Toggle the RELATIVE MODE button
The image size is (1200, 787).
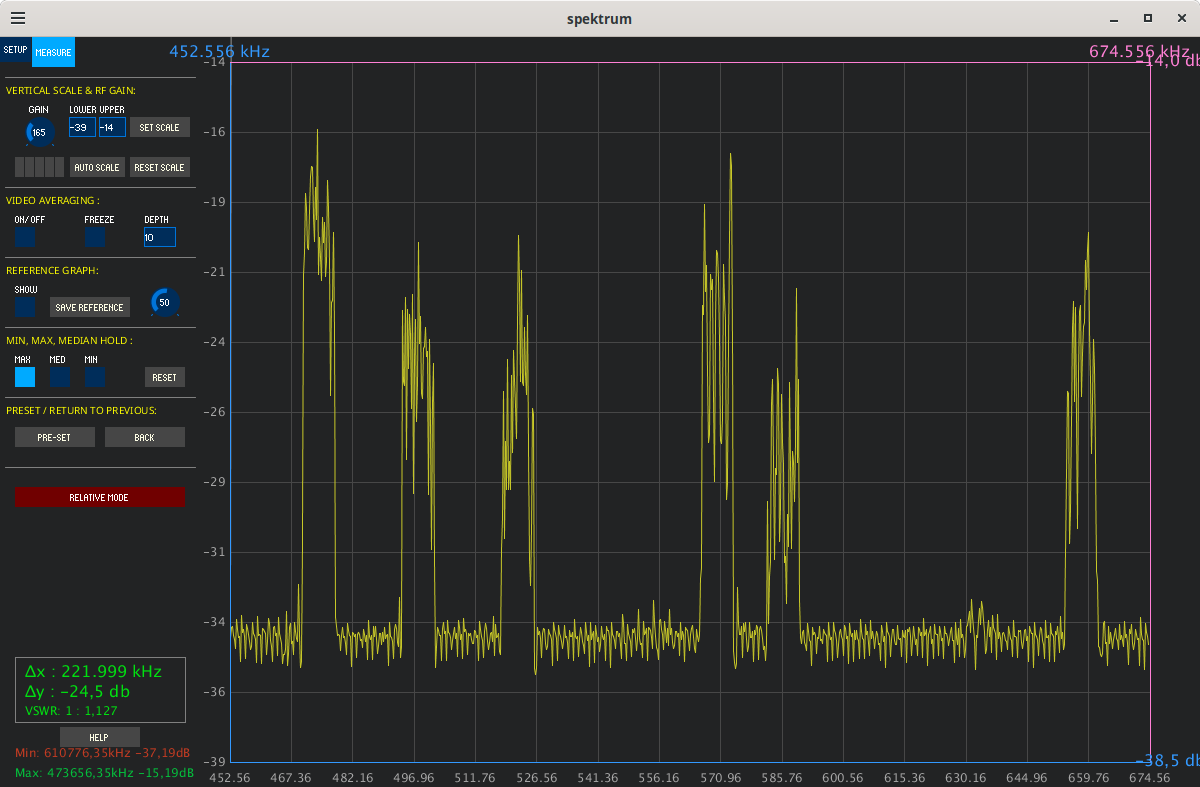click(100, 497)
